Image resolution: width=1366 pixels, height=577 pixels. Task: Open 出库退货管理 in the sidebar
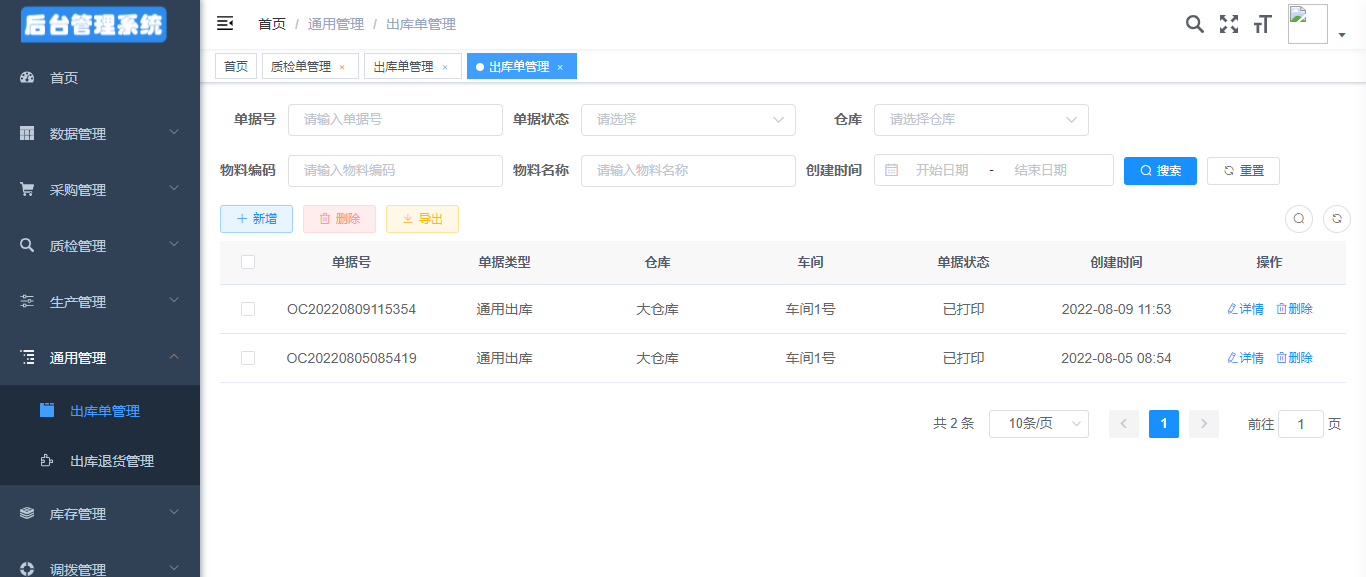point(112,461)
